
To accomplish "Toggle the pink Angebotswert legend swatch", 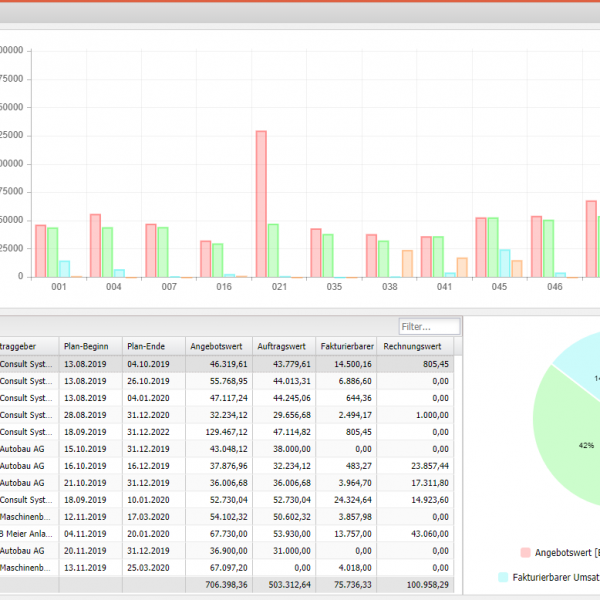I will pyautogui.click(x=526, y=552).
